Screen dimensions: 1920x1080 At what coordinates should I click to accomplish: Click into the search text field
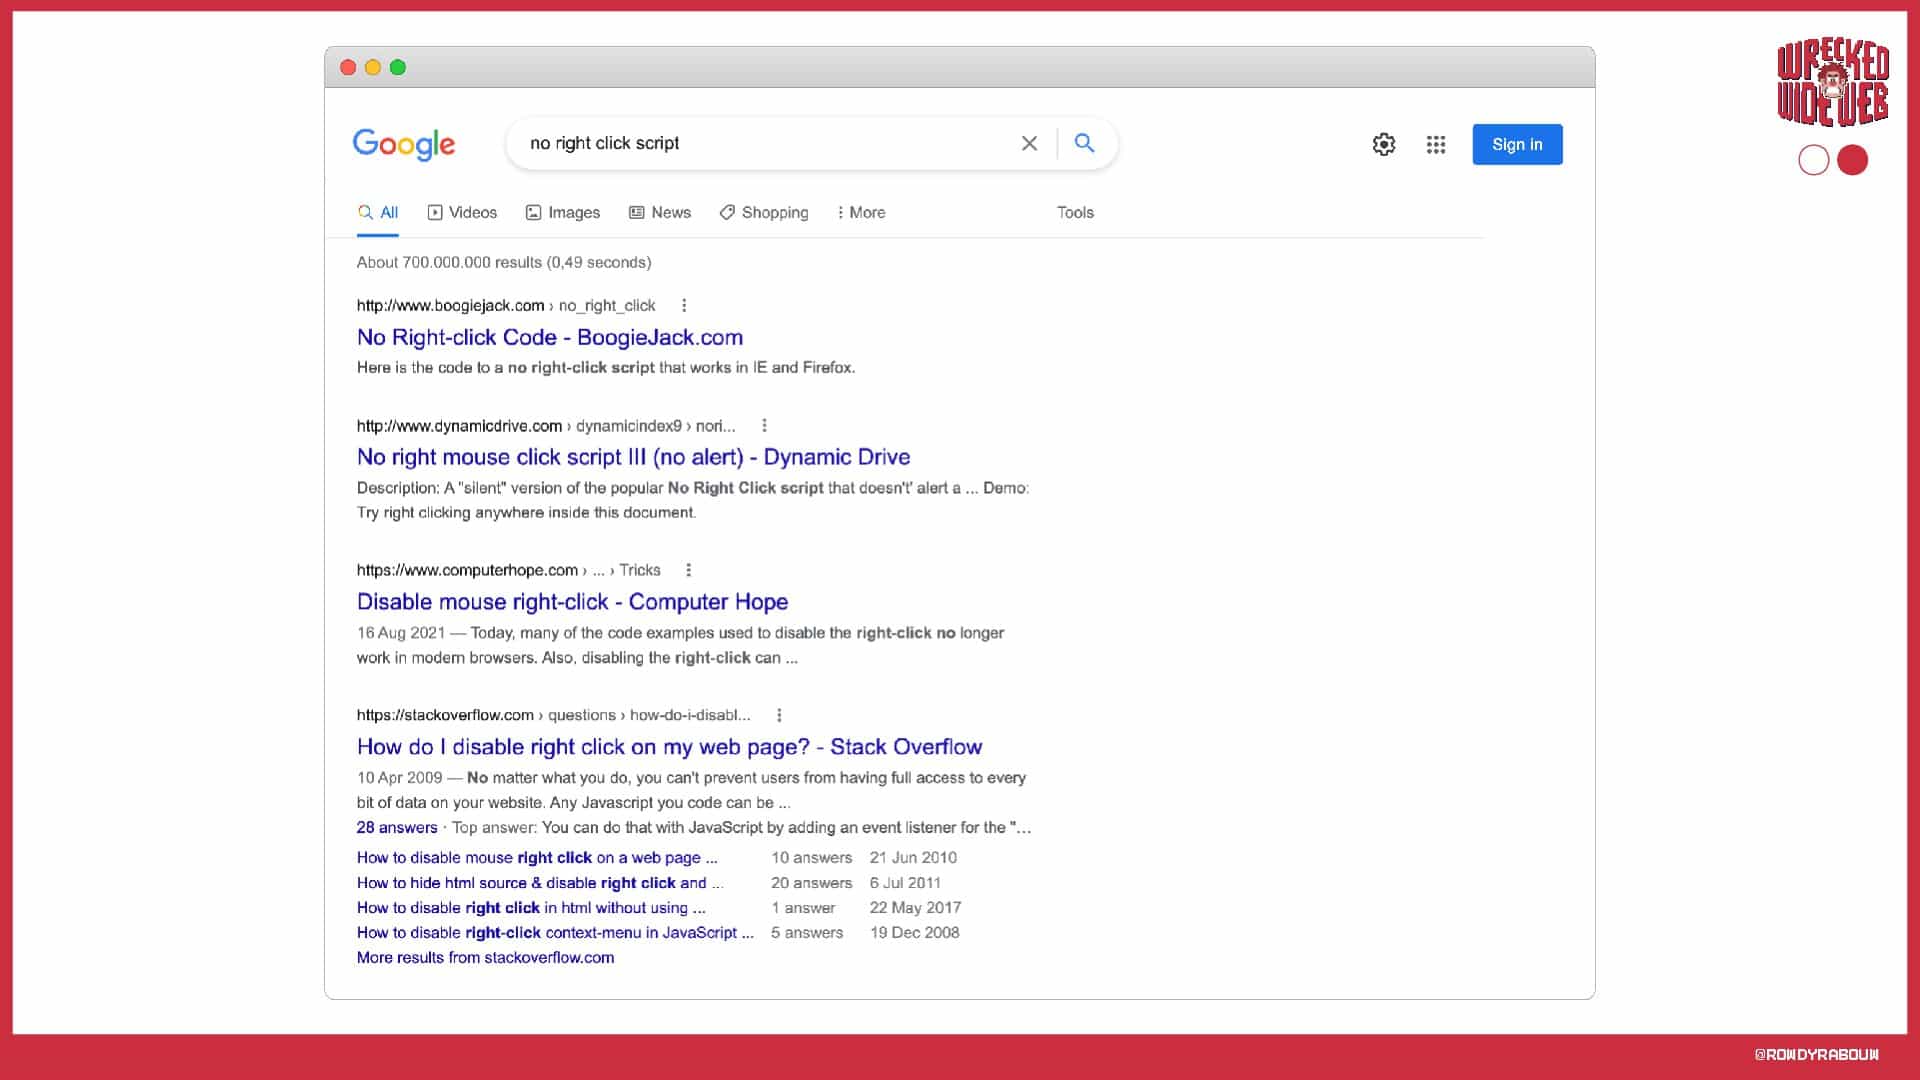coord(760,143)
